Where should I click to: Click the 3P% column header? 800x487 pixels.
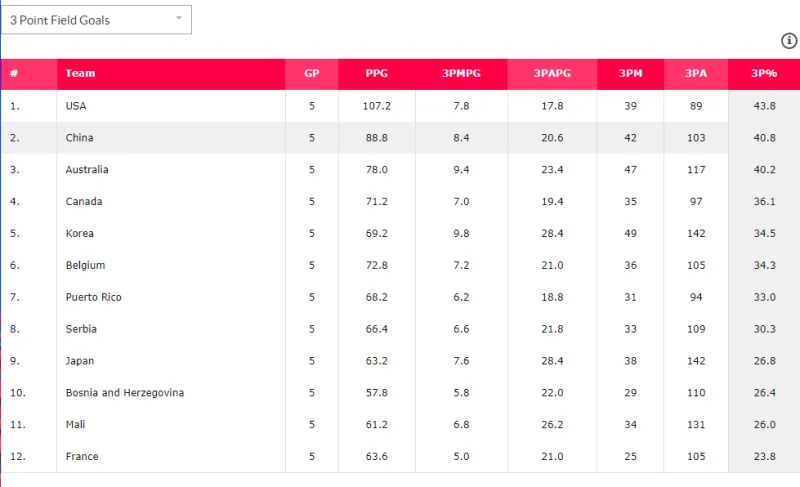tap(764, 74)
